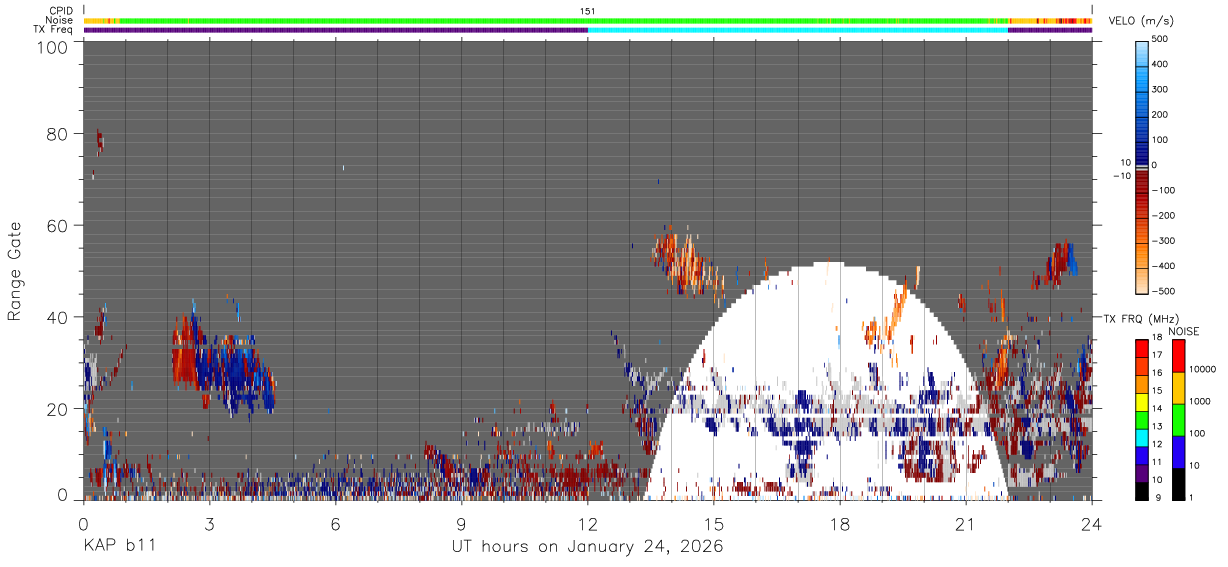The height and width of the screenshot is (567, 1228).
Task: Click the 3 UT hour tick label
Action: pos(210,523)
